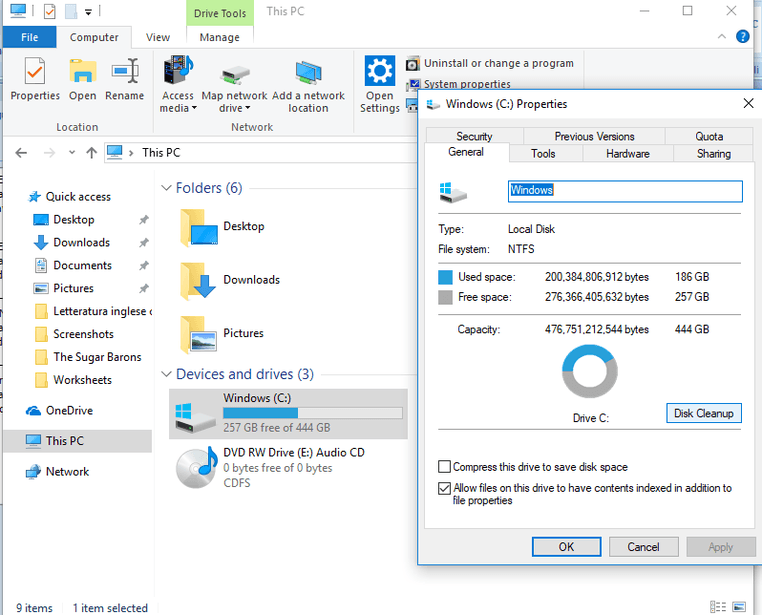Open the Access media dropdown arrow
762x615 pixels.
194,108
